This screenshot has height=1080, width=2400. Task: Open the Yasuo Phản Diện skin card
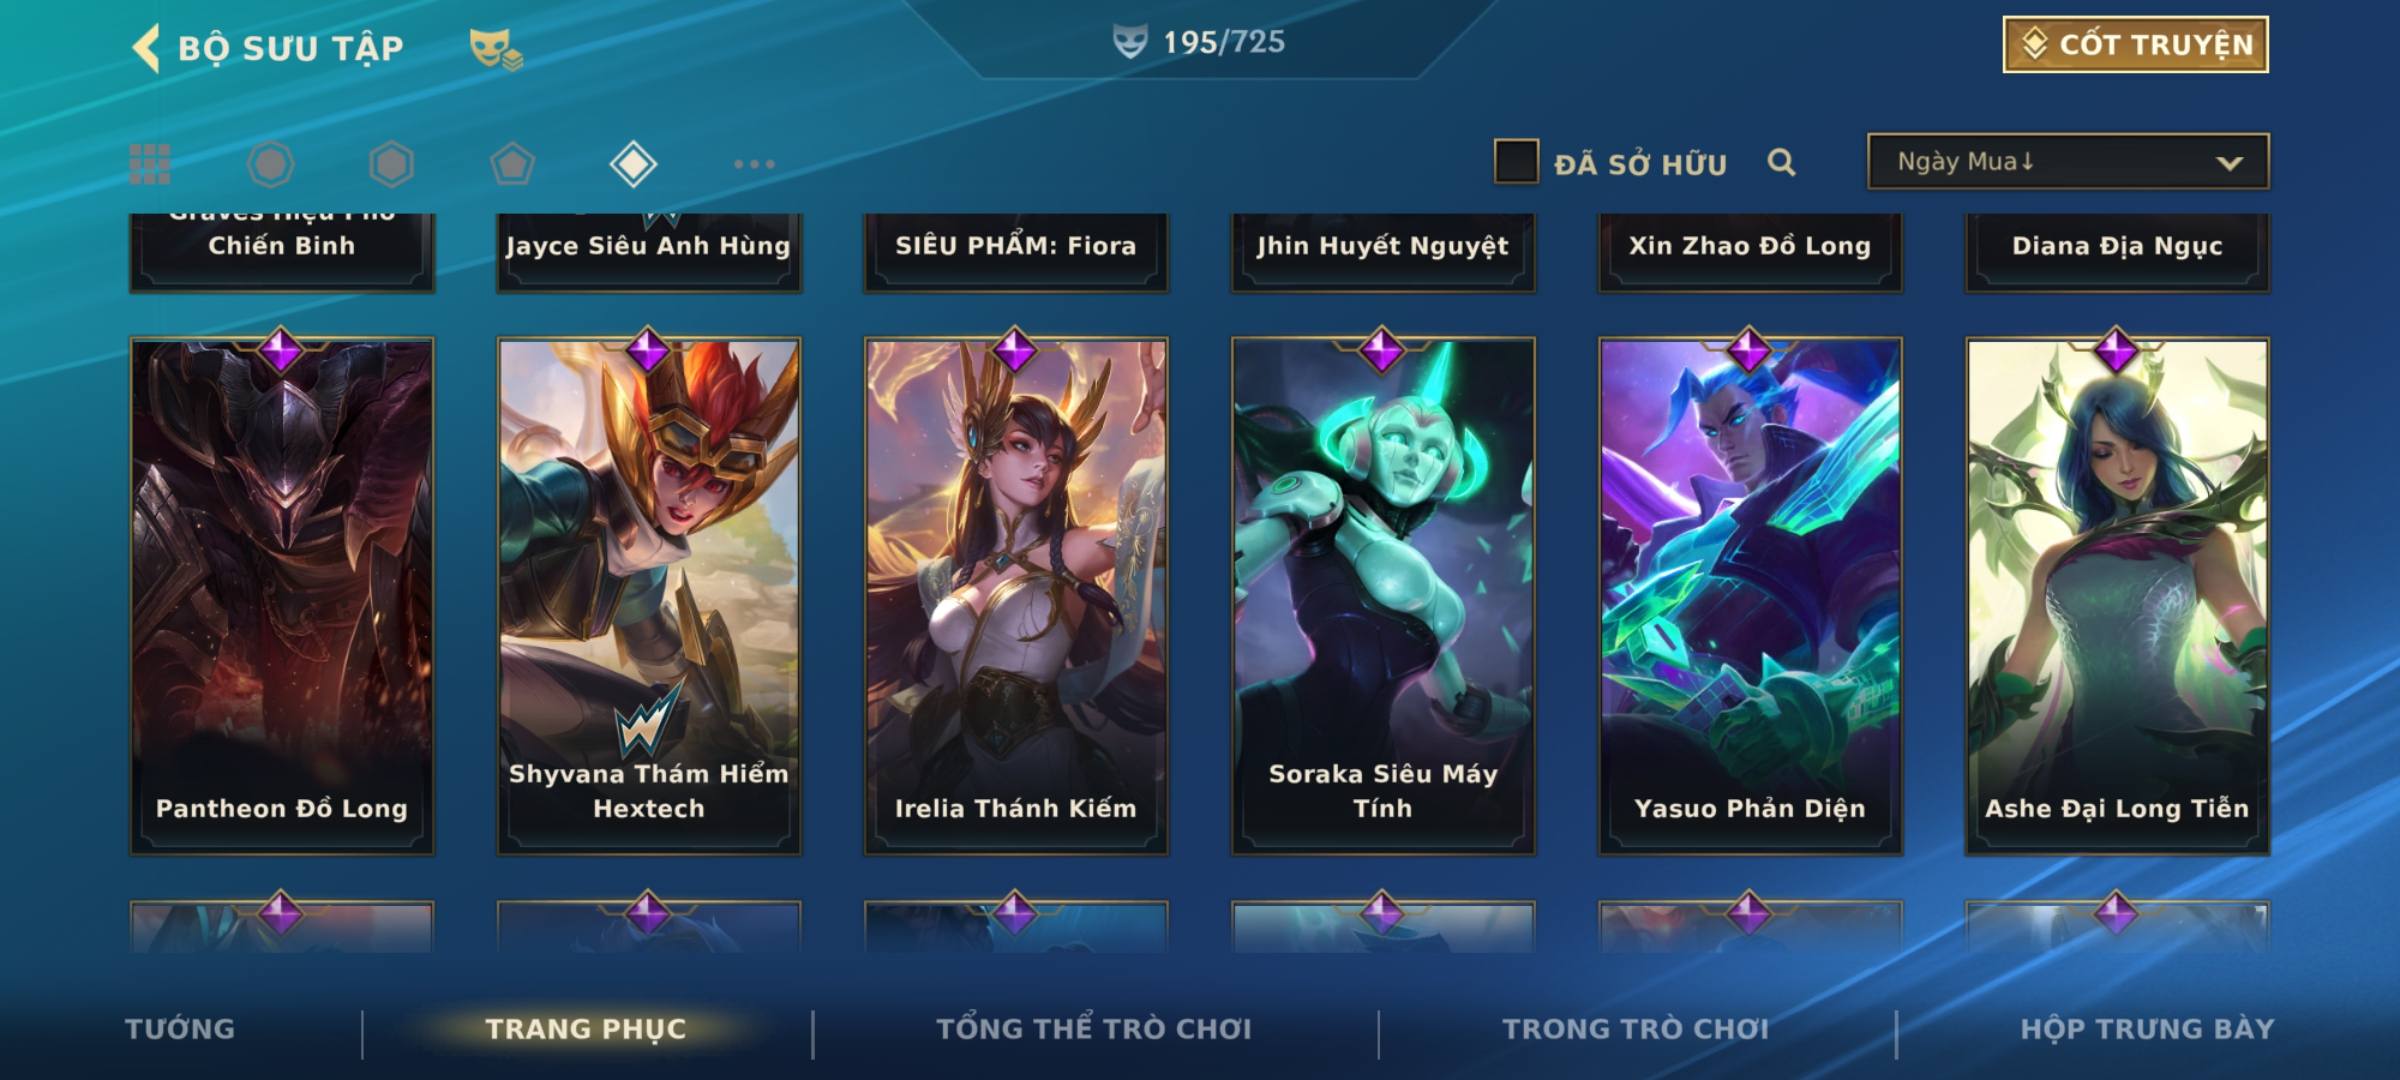click(x=1750, y=596)
